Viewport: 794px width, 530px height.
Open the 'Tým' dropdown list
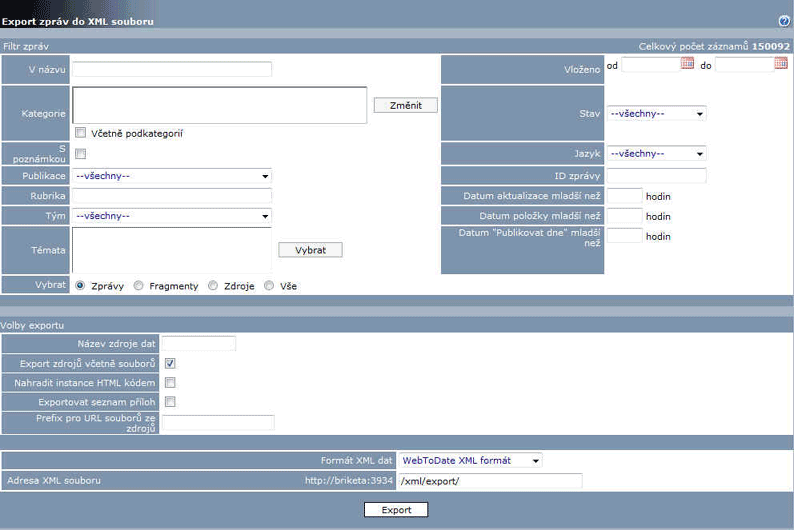pyautogui.click(x=171, y=215)
